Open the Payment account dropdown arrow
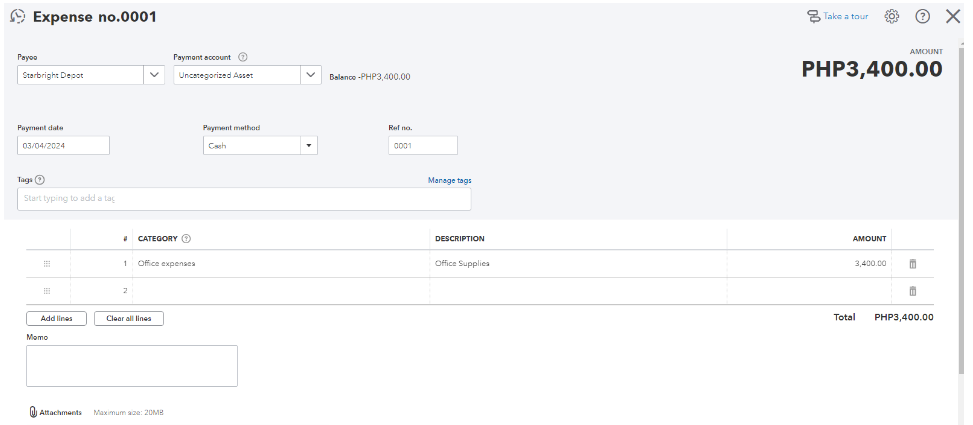 311,75
